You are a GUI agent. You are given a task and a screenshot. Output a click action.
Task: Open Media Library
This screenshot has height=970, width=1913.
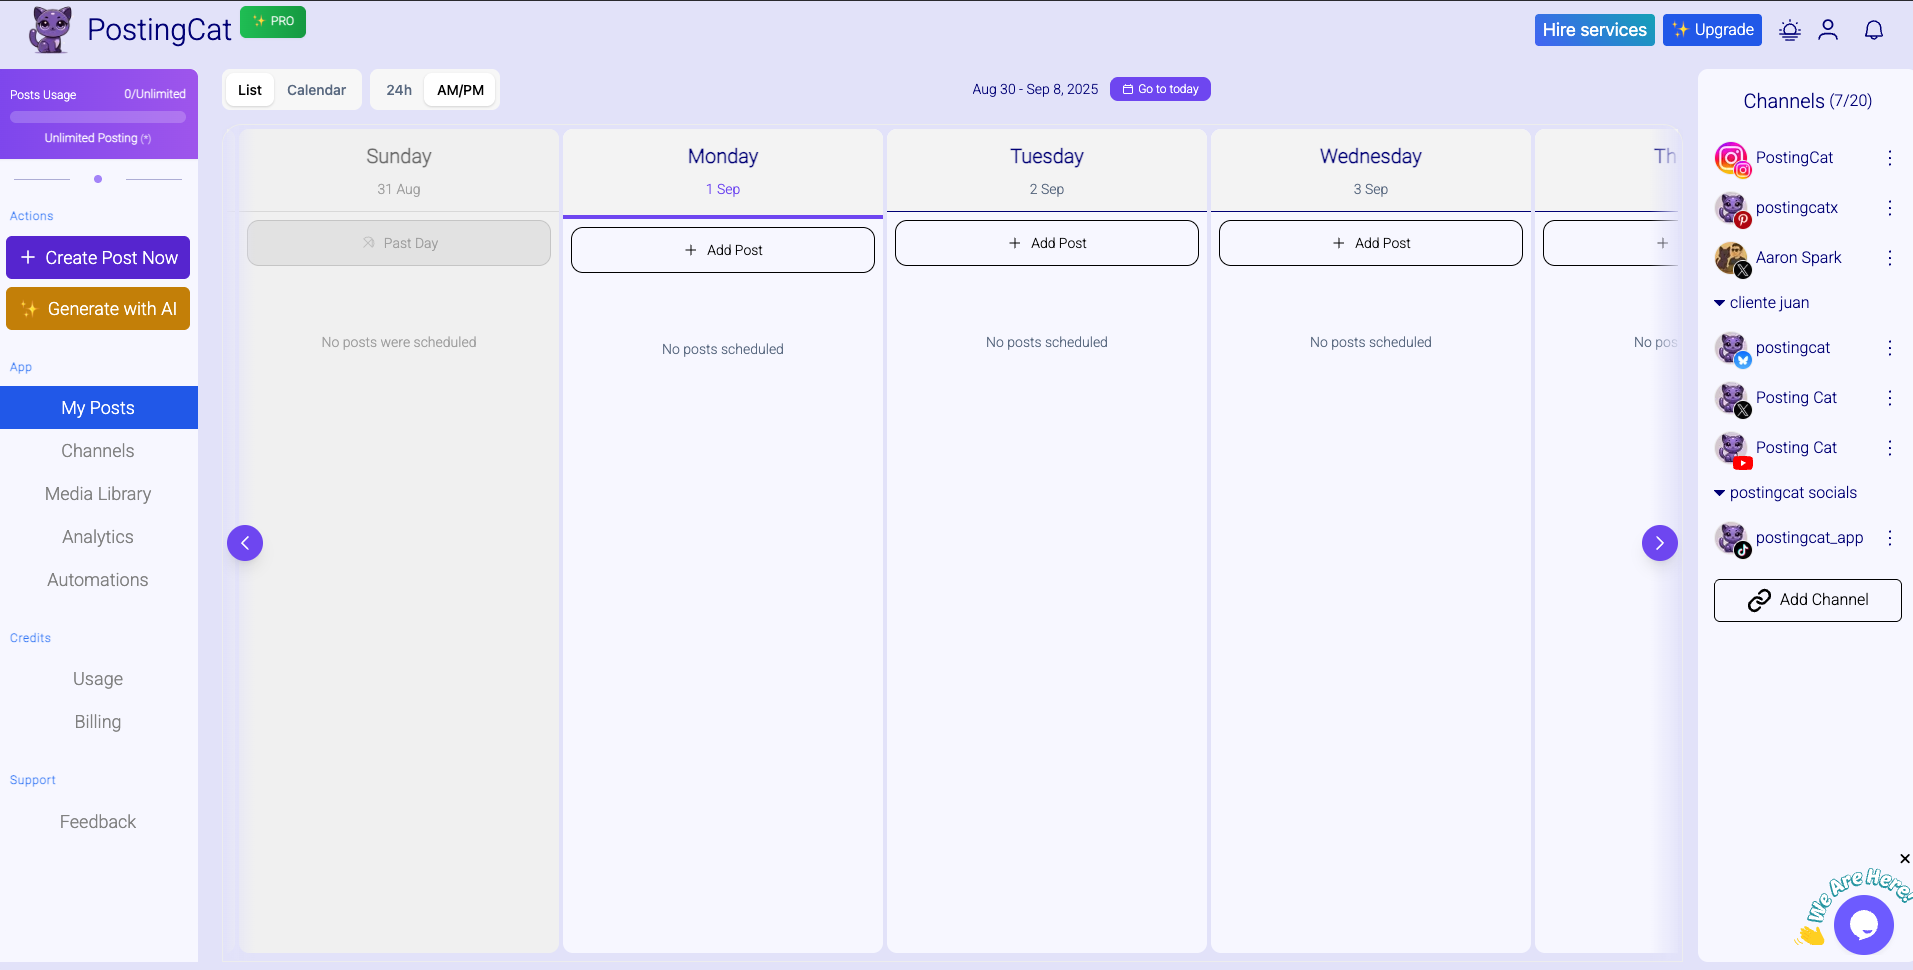pyautogui.click(x=98, y=494)
